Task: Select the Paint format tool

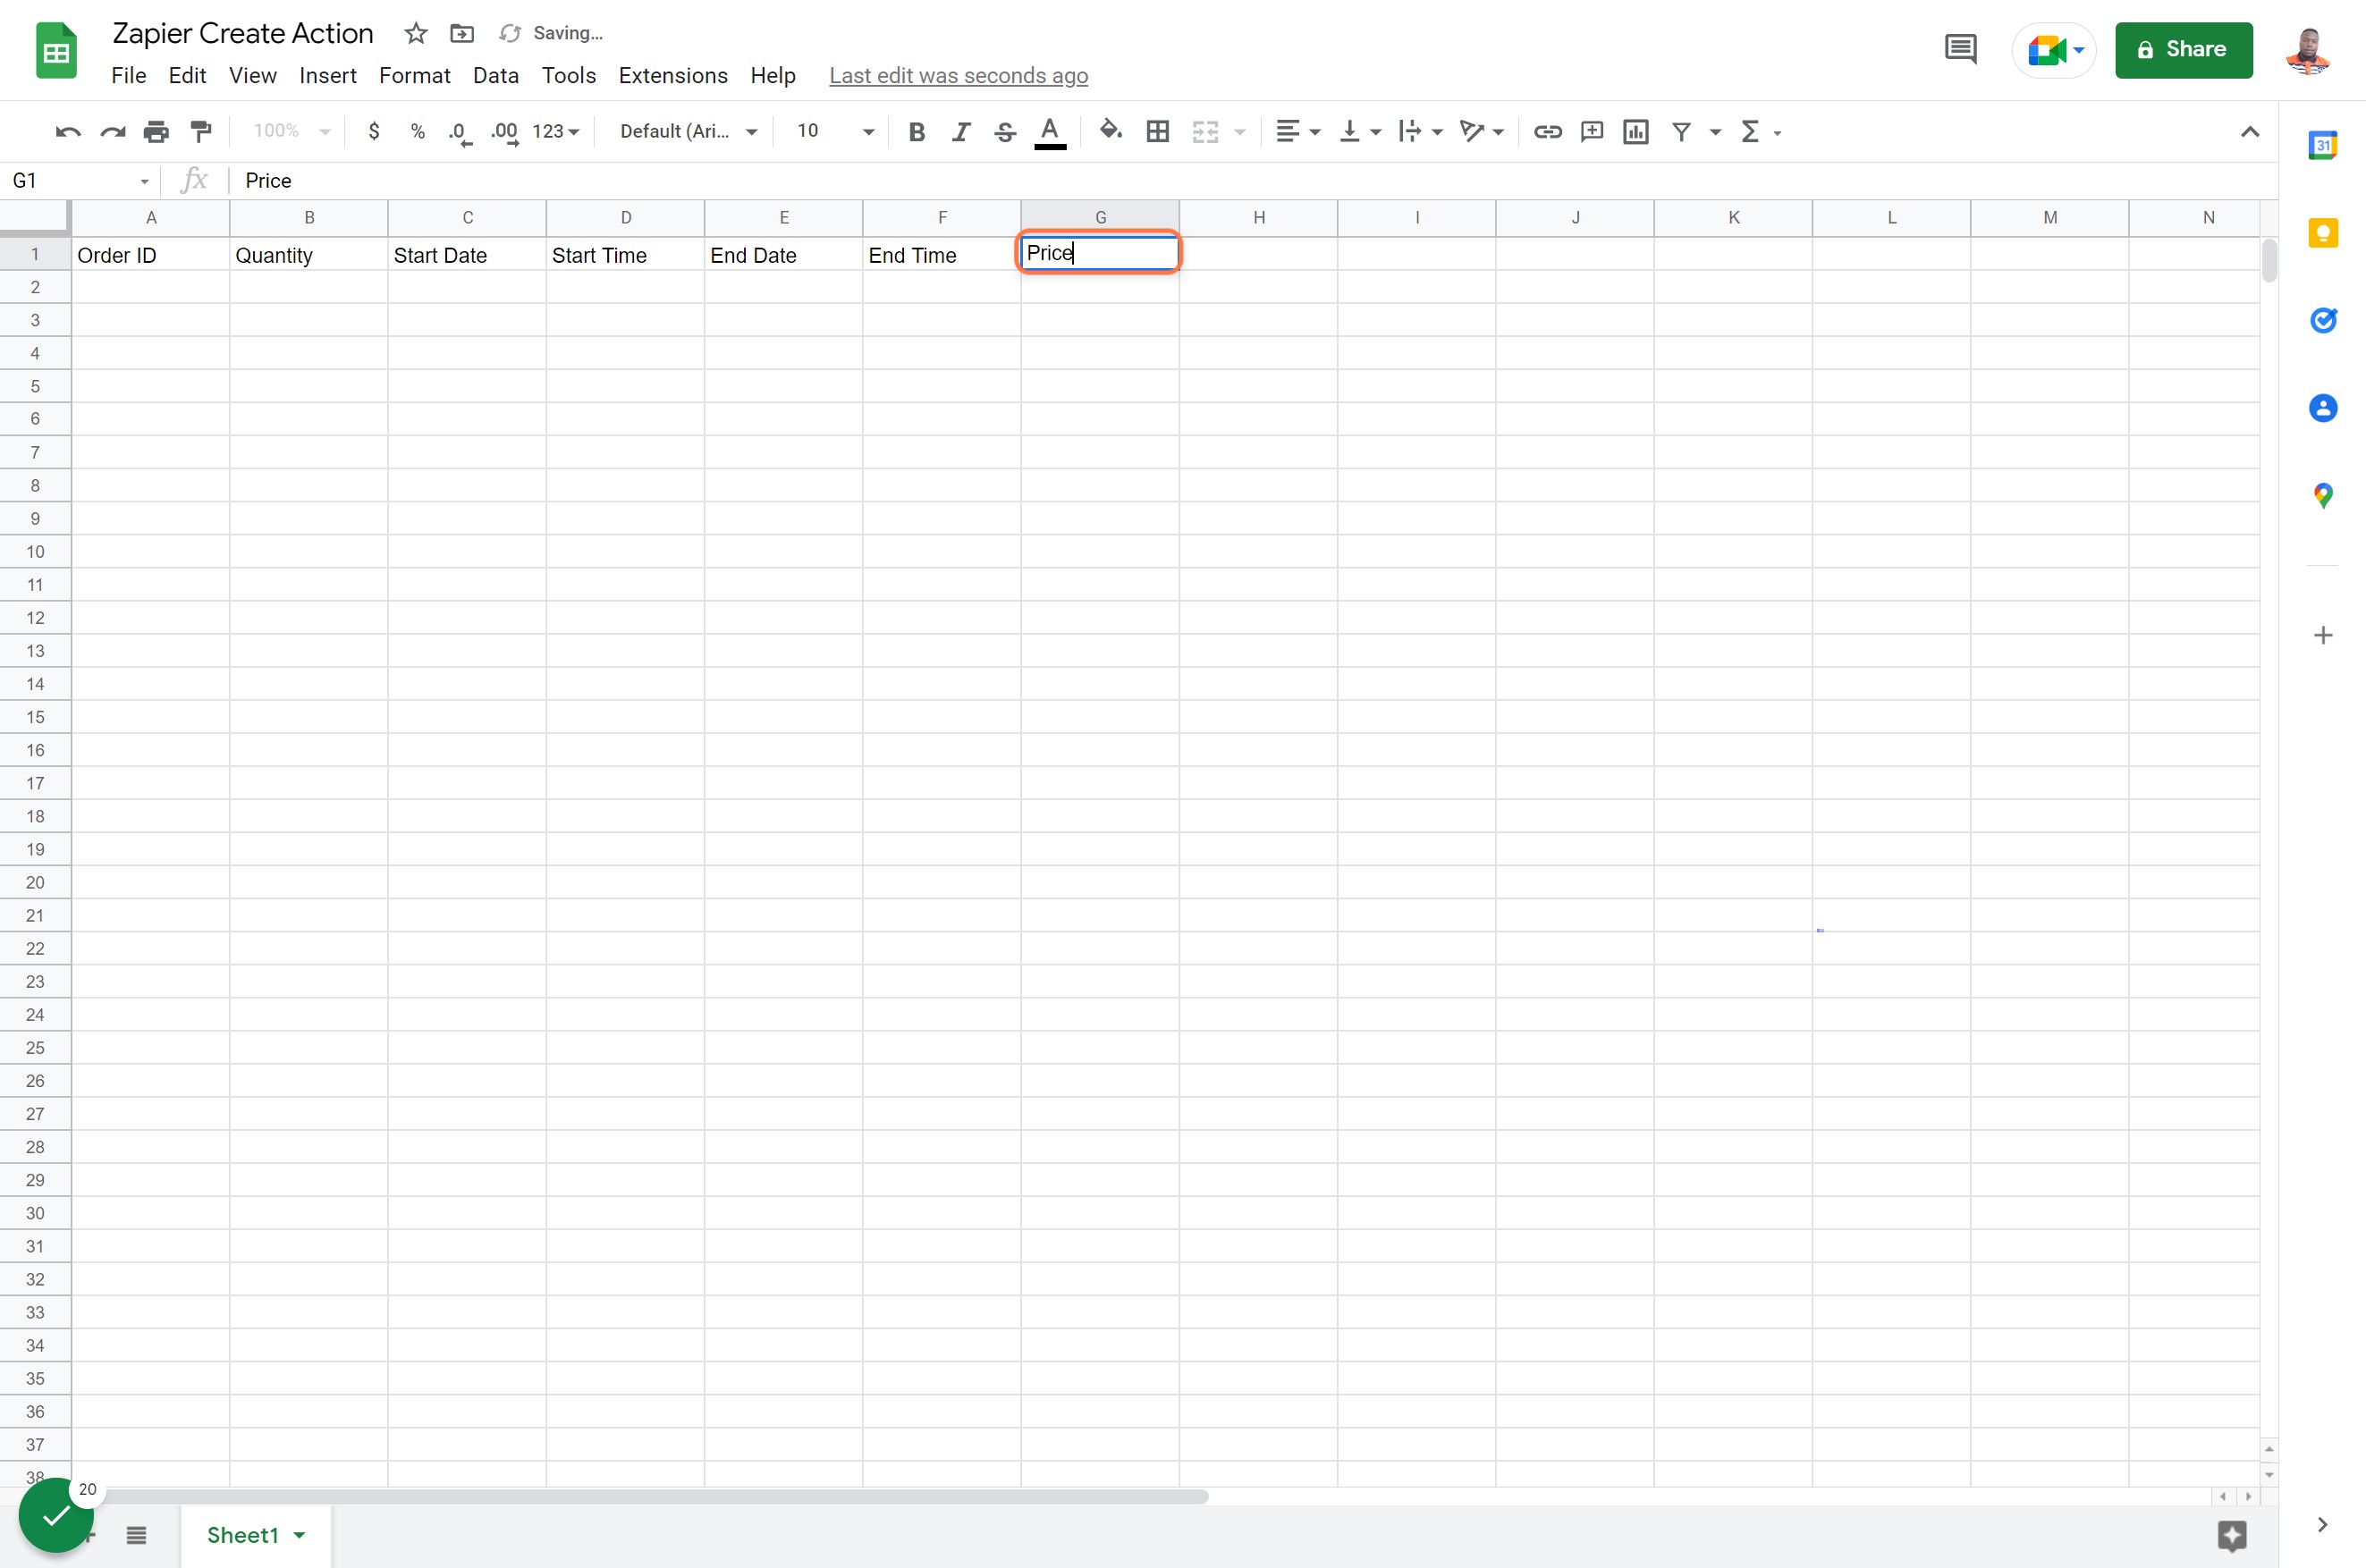Action: click(x=201, y=132)
